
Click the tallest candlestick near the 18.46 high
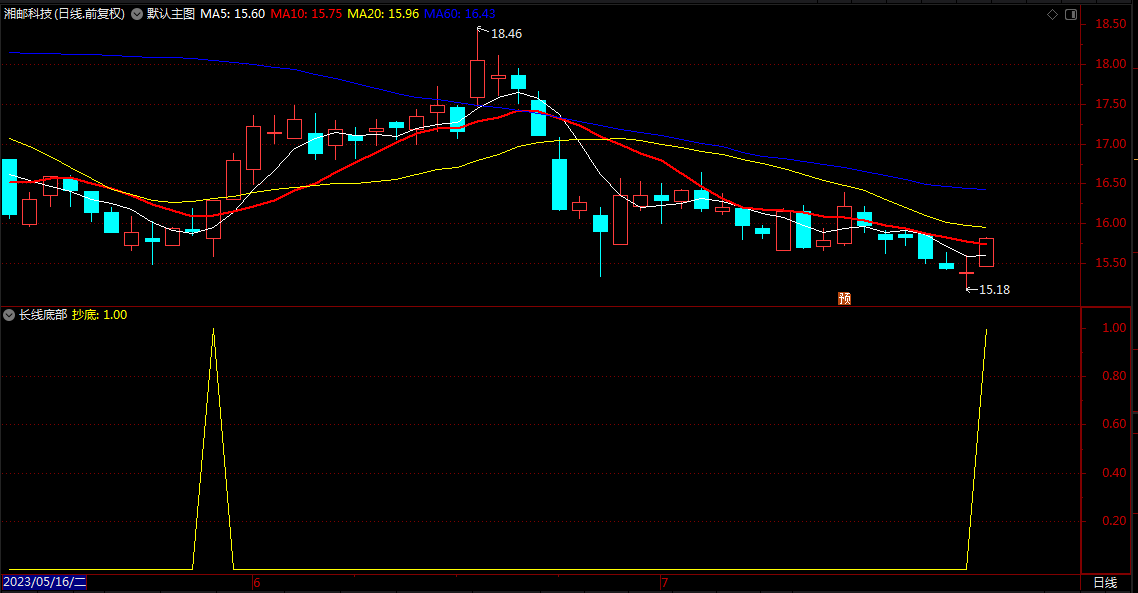478,78
